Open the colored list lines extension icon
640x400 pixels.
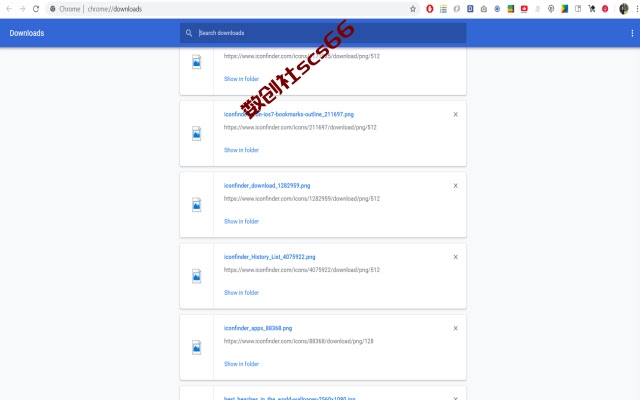pyautogui.click(x=443, y=9)
